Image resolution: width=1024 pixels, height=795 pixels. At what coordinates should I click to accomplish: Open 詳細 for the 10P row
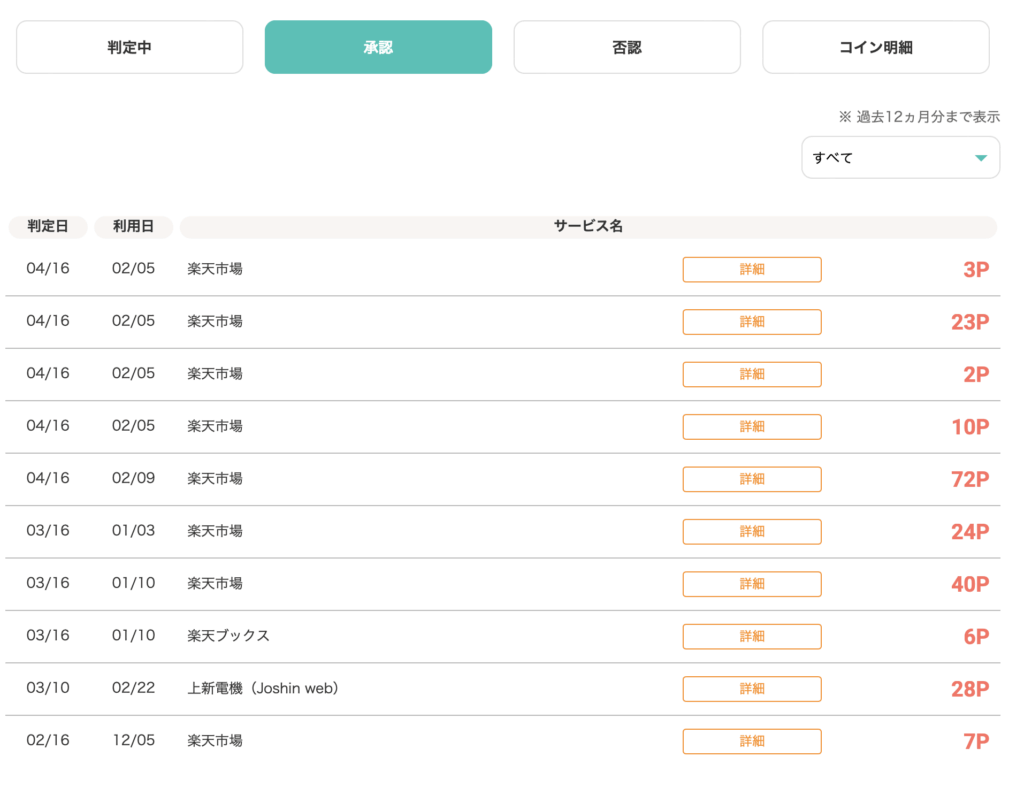coord(751,427)
